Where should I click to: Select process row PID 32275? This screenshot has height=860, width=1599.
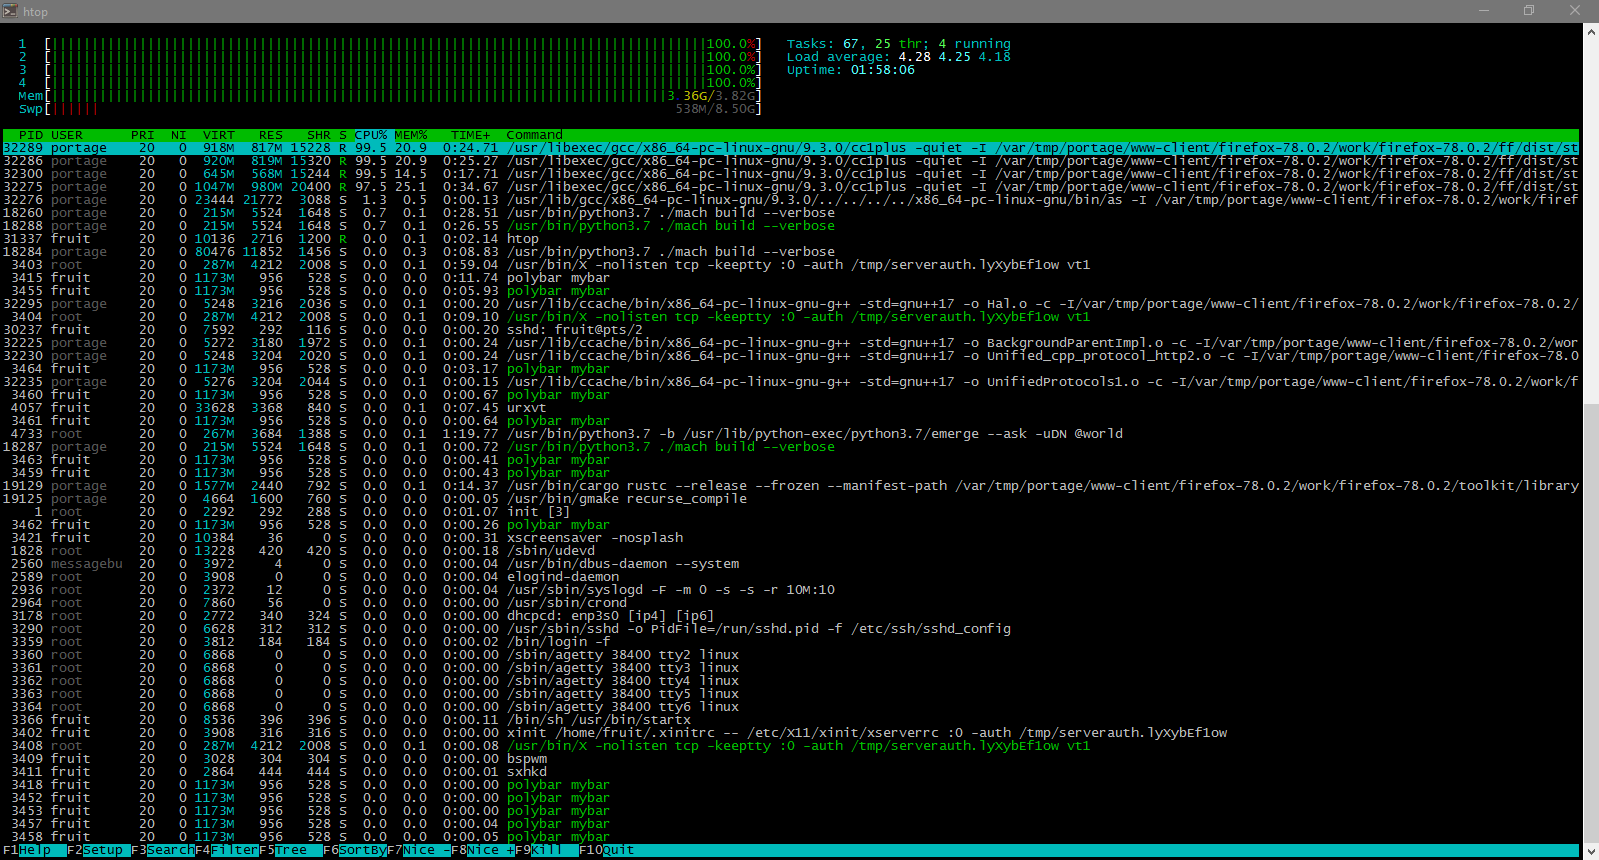[x=791, y=187]
